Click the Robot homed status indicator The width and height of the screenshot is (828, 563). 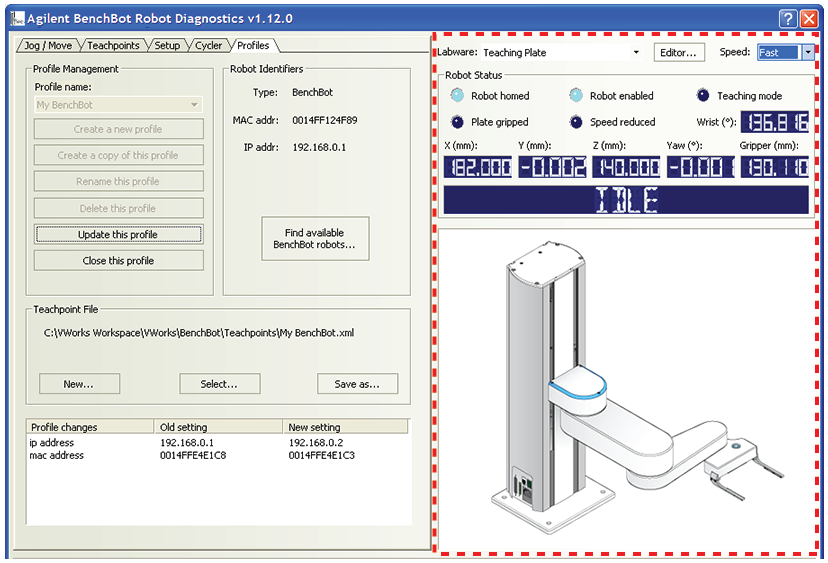tap(457, 96)
